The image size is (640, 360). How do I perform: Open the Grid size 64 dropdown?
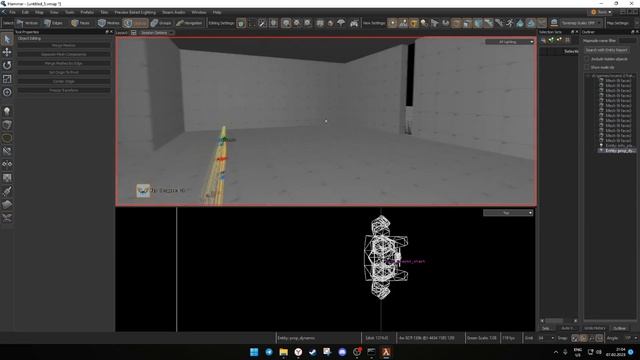pos(546,338)
